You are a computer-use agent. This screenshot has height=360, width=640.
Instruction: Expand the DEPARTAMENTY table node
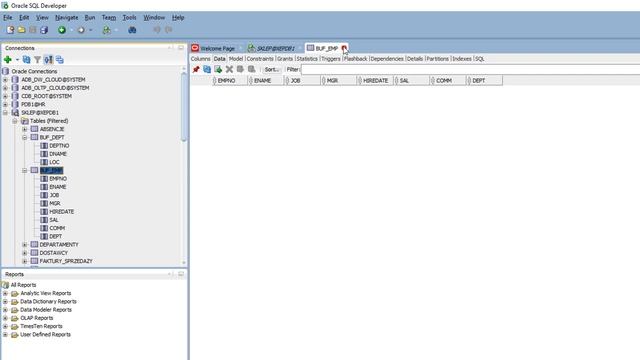(24, 244)
